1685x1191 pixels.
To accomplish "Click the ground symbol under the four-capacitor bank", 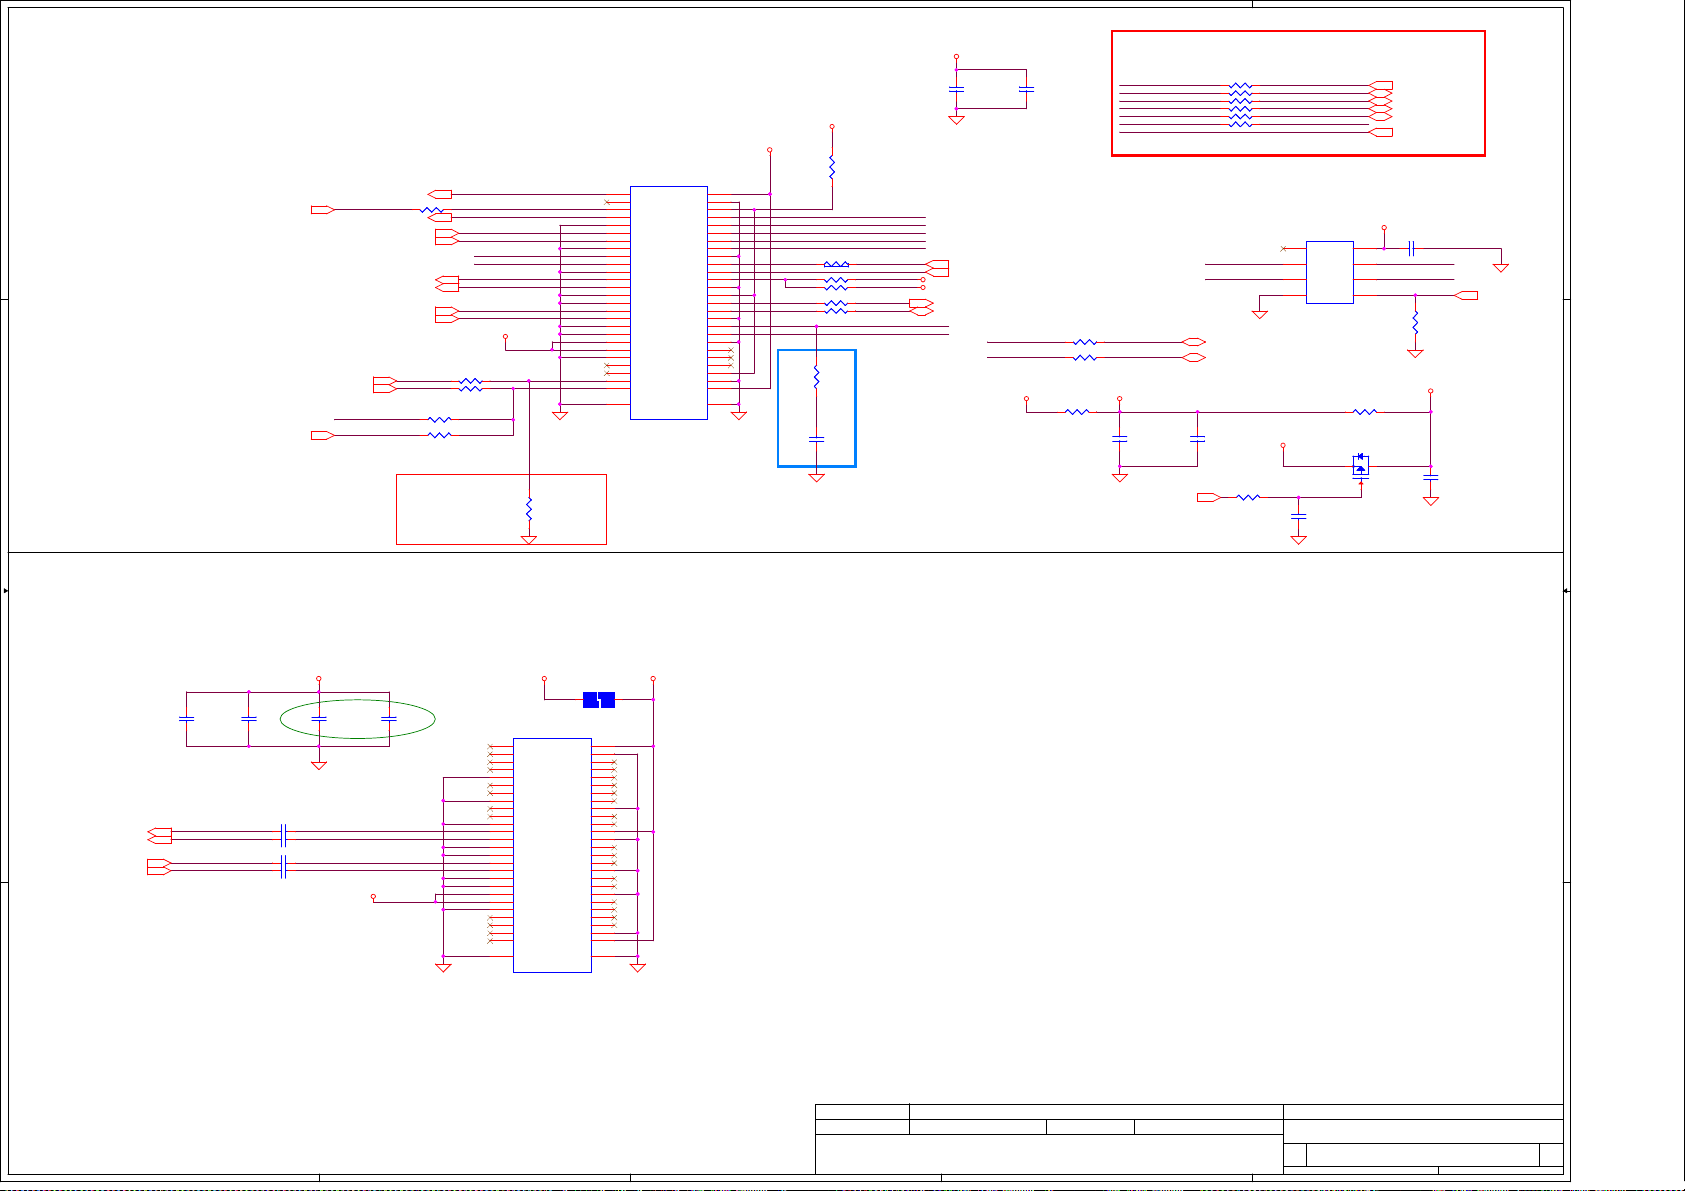I will coord(319,765).
